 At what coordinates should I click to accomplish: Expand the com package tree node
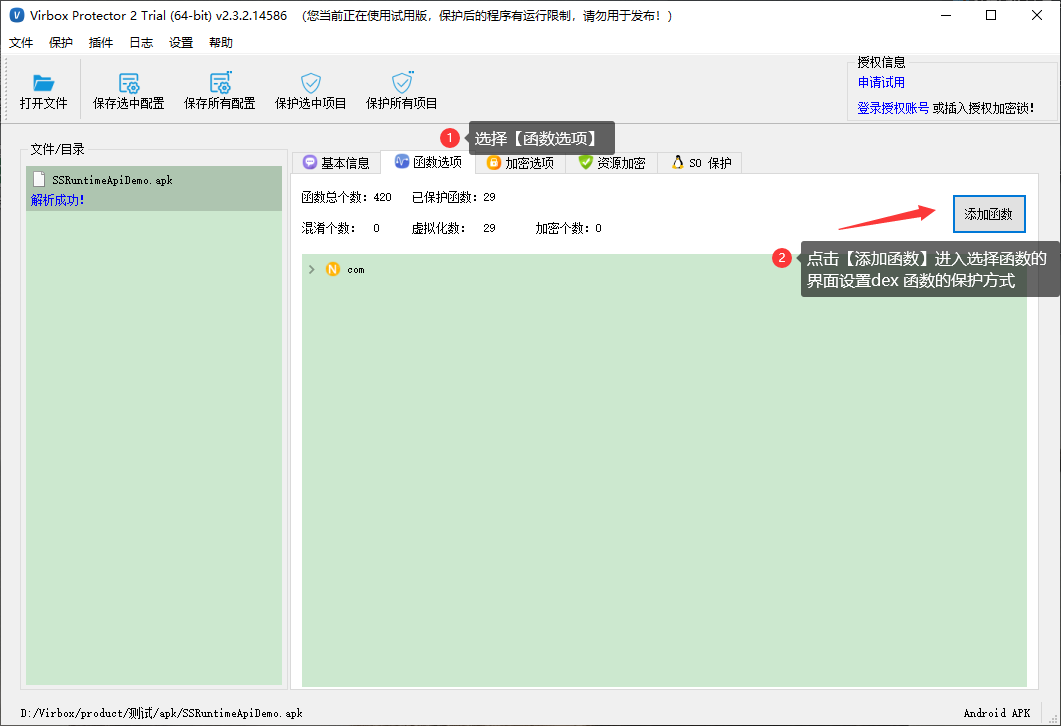pos(311,269)
